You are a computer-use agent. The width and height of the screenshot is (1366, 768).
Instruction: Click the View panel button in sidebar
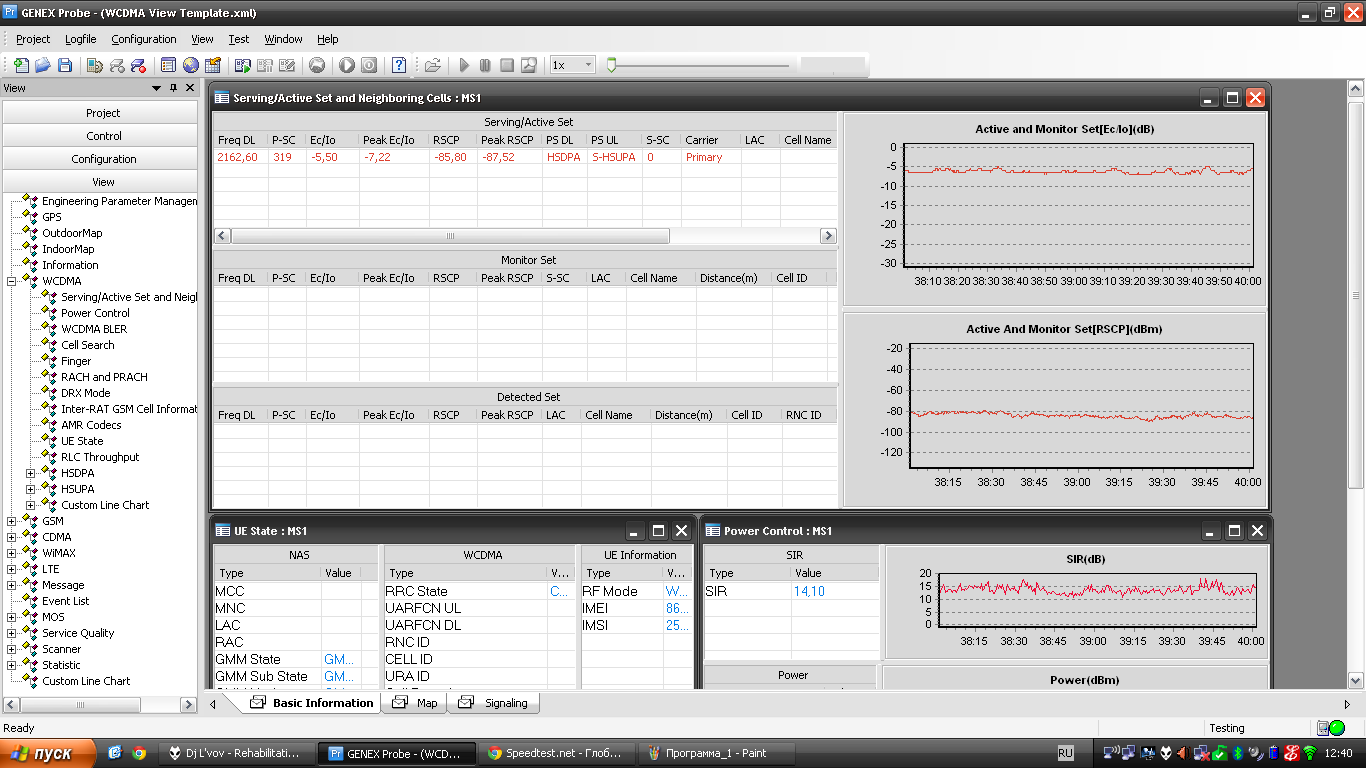pyautogui.click(x=101, y=182)
